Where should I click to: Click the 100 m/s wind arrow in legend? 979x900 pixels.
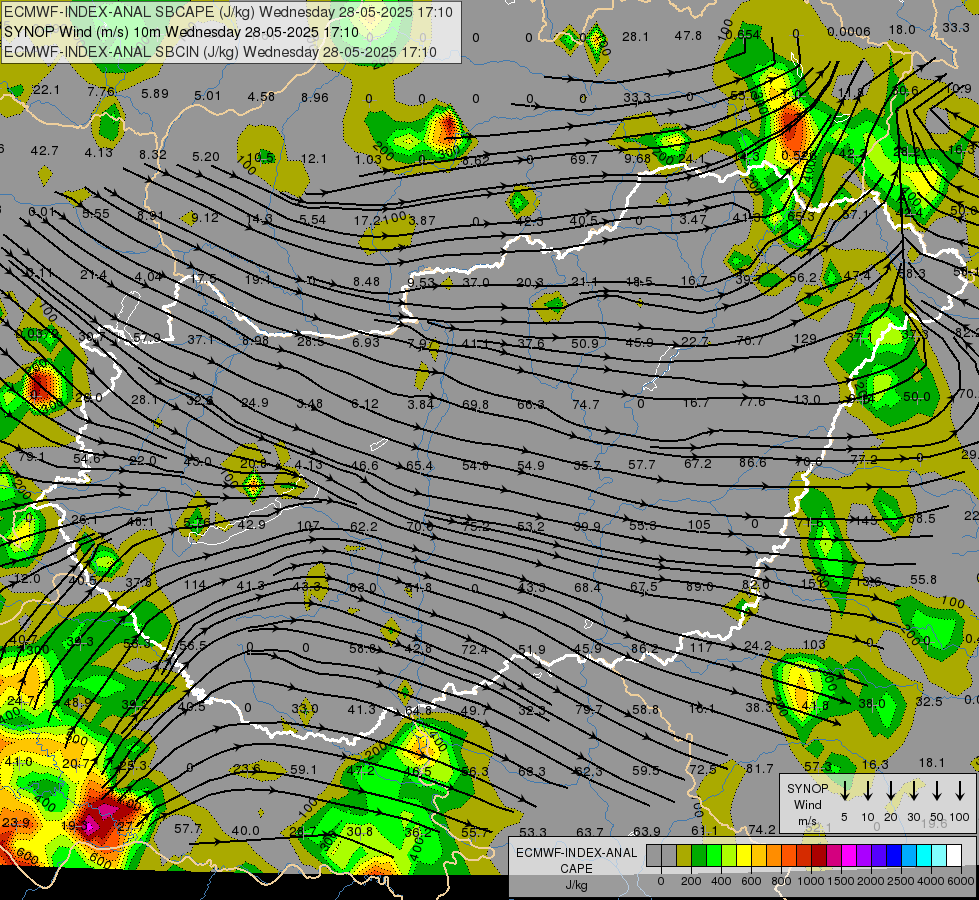pyautogui.click(x=960, y=791)
